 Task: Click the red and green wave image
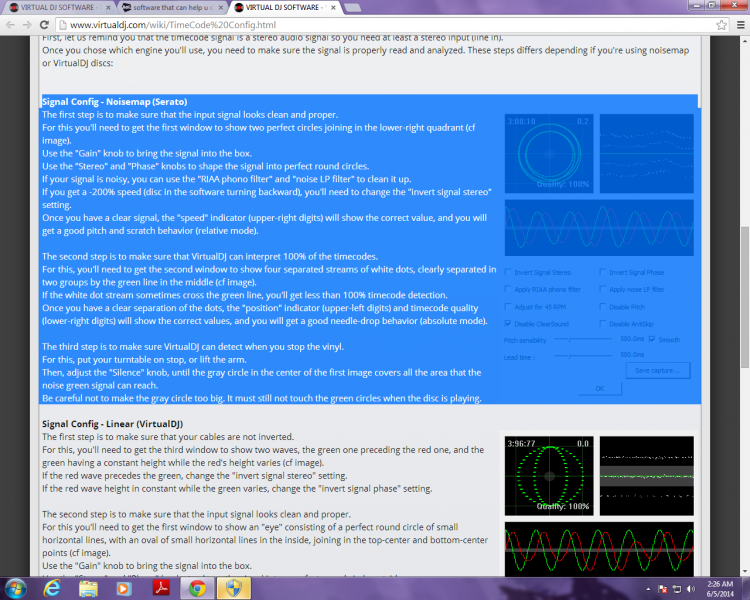tap(599, 549)
